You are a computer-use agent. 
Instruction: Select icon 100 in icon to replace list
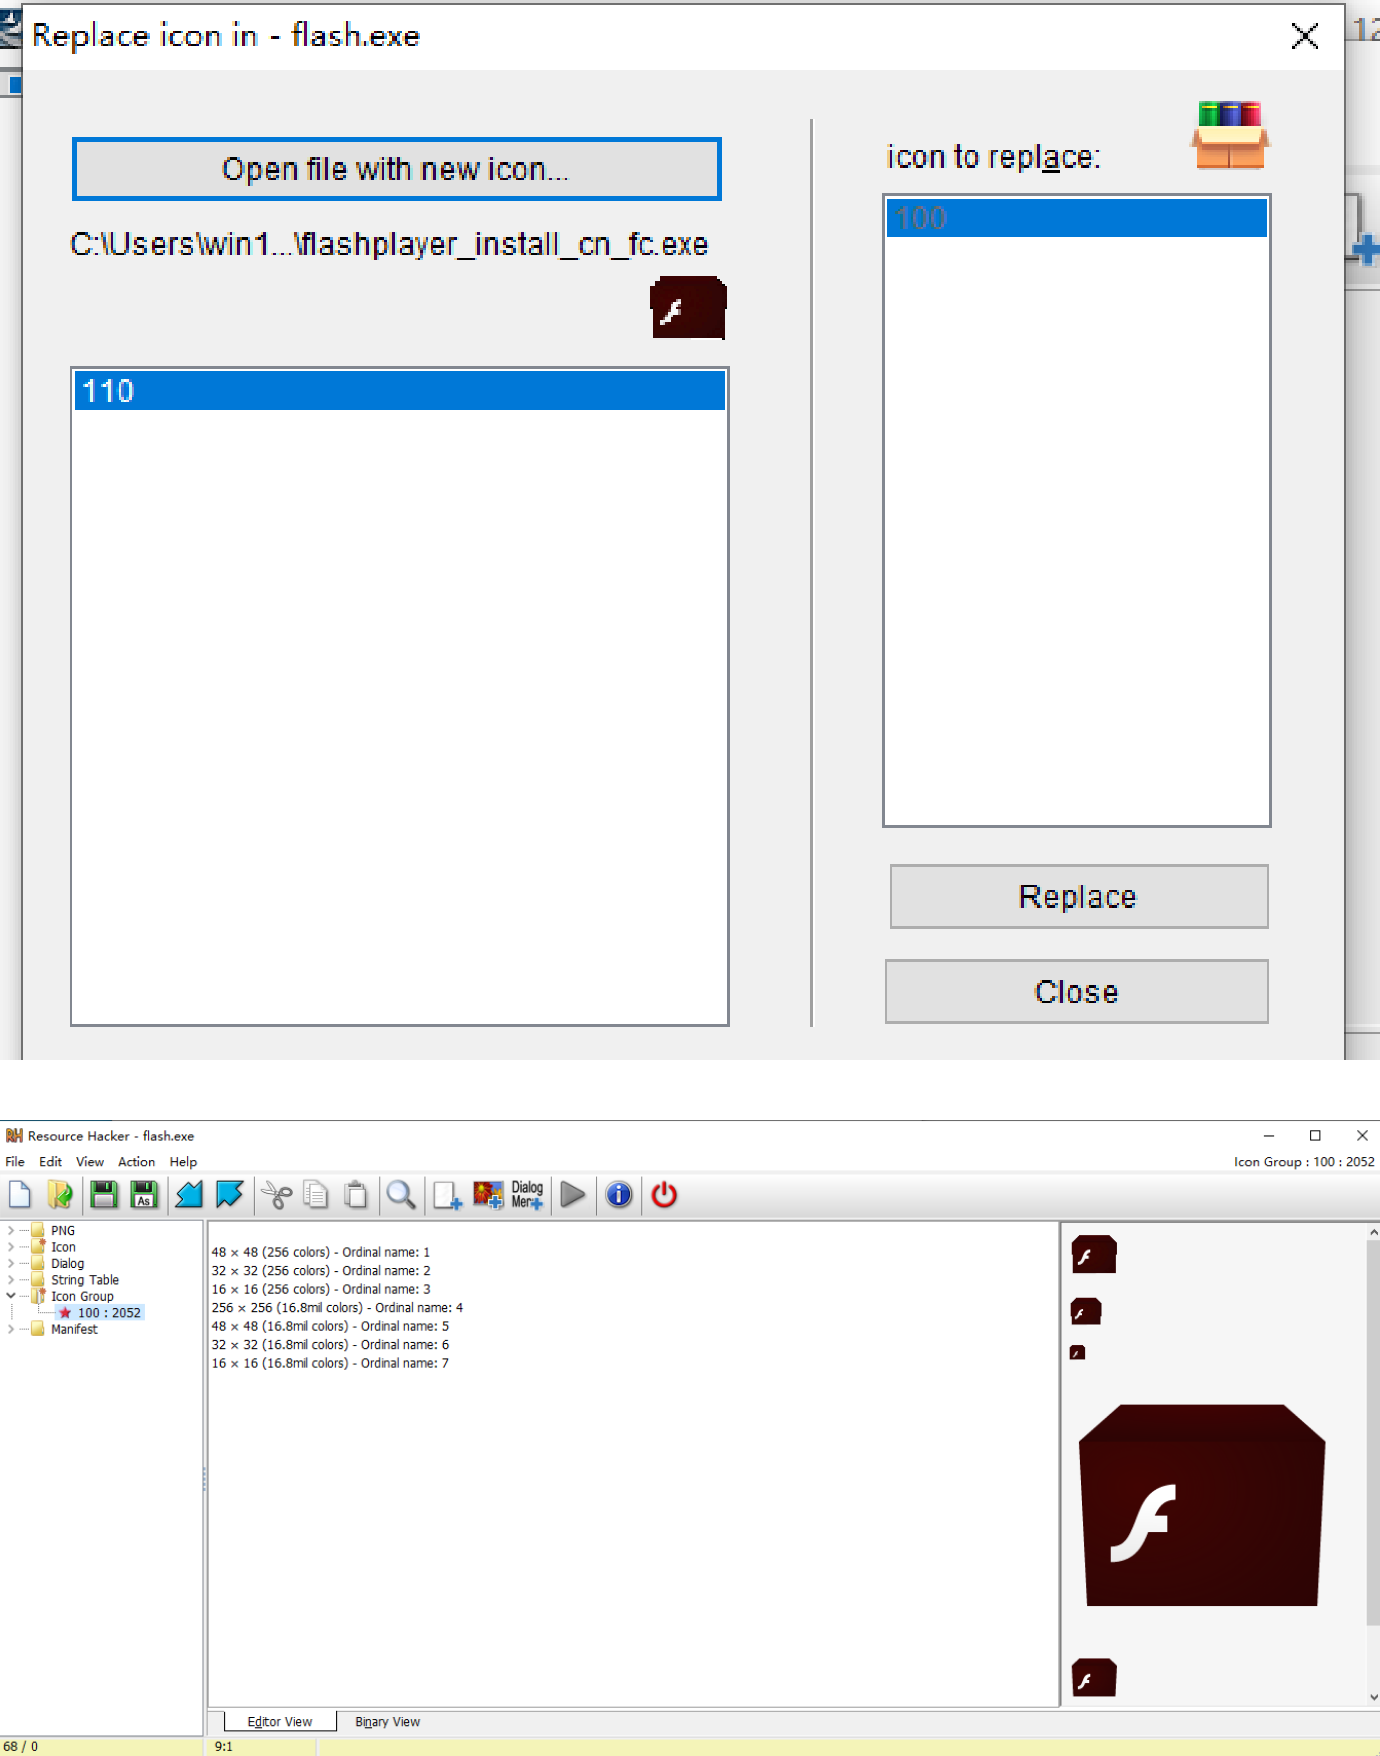coord(1076,218)
